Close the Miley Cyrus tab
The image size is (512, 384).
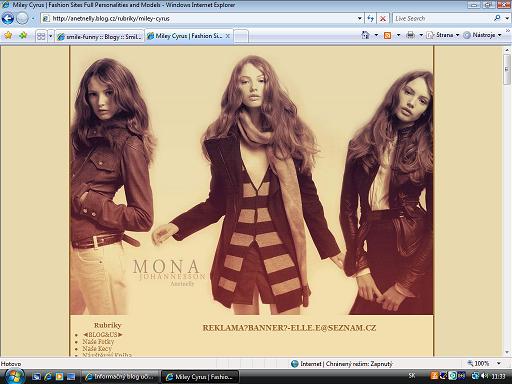tap(228, 36)
